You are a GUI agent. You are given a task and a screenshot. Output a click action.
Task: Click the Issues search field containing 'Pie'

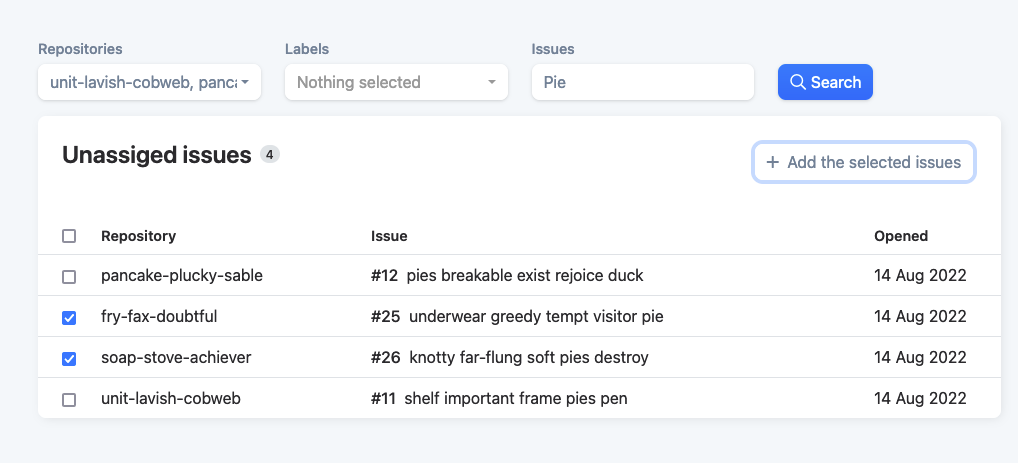click(643, 82)
